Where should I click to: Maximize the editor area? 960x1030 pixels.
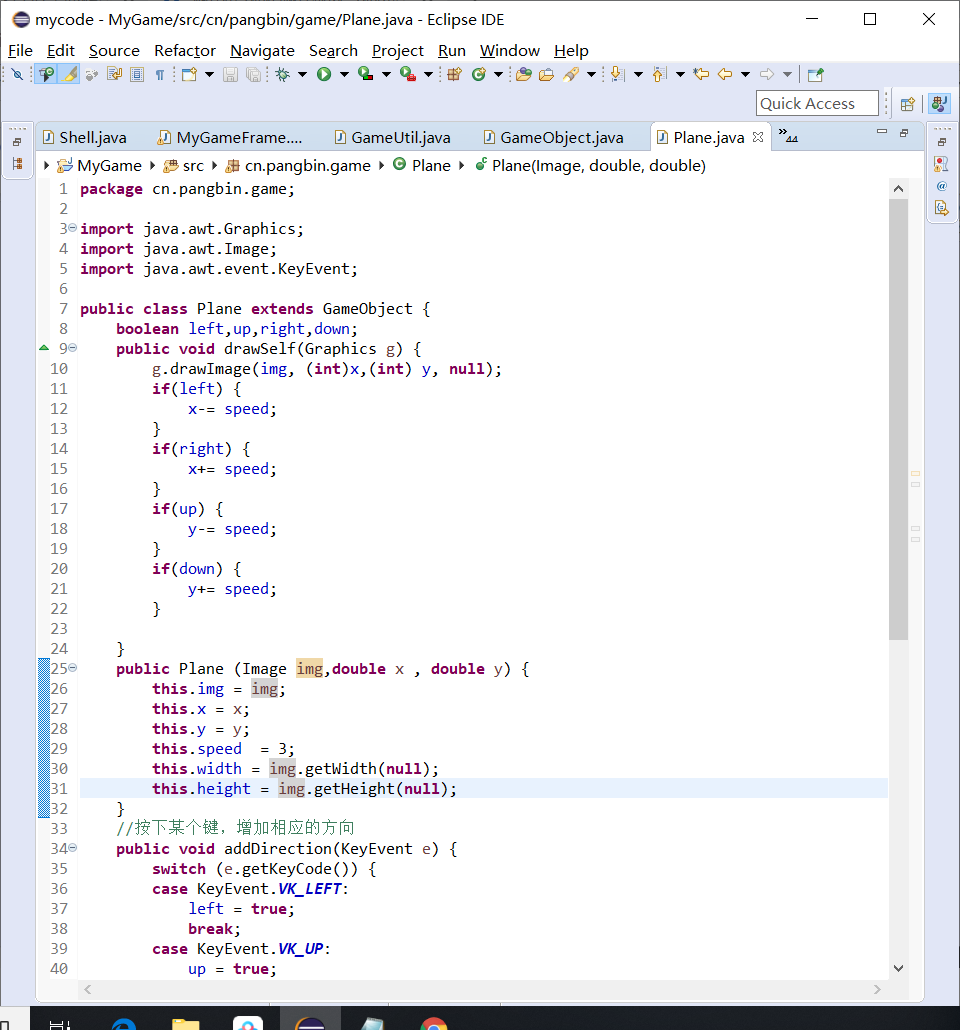coord(904,133)
